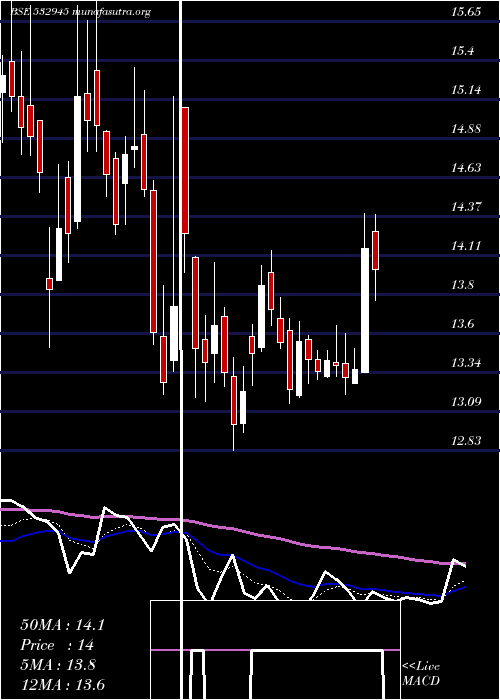500x700 pixels.
Task: Click the 14.88 price axis label
Action: coord(466,129)
